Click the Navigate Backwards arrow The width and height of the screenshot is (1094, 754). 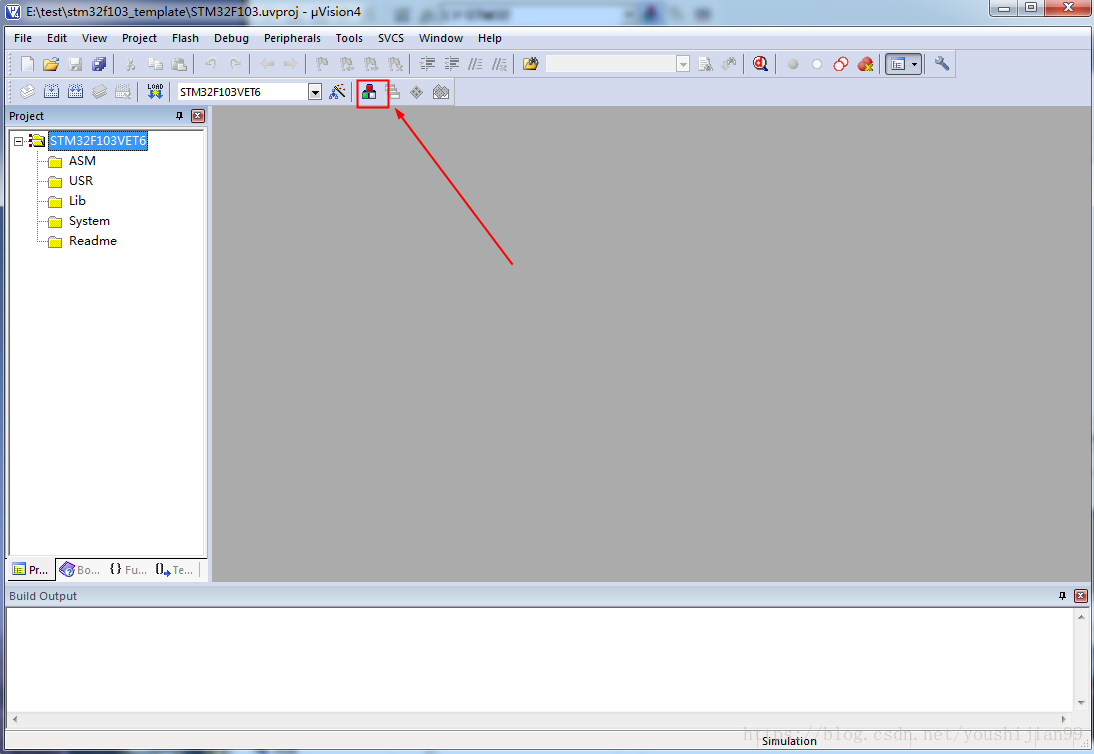point(267,64)
